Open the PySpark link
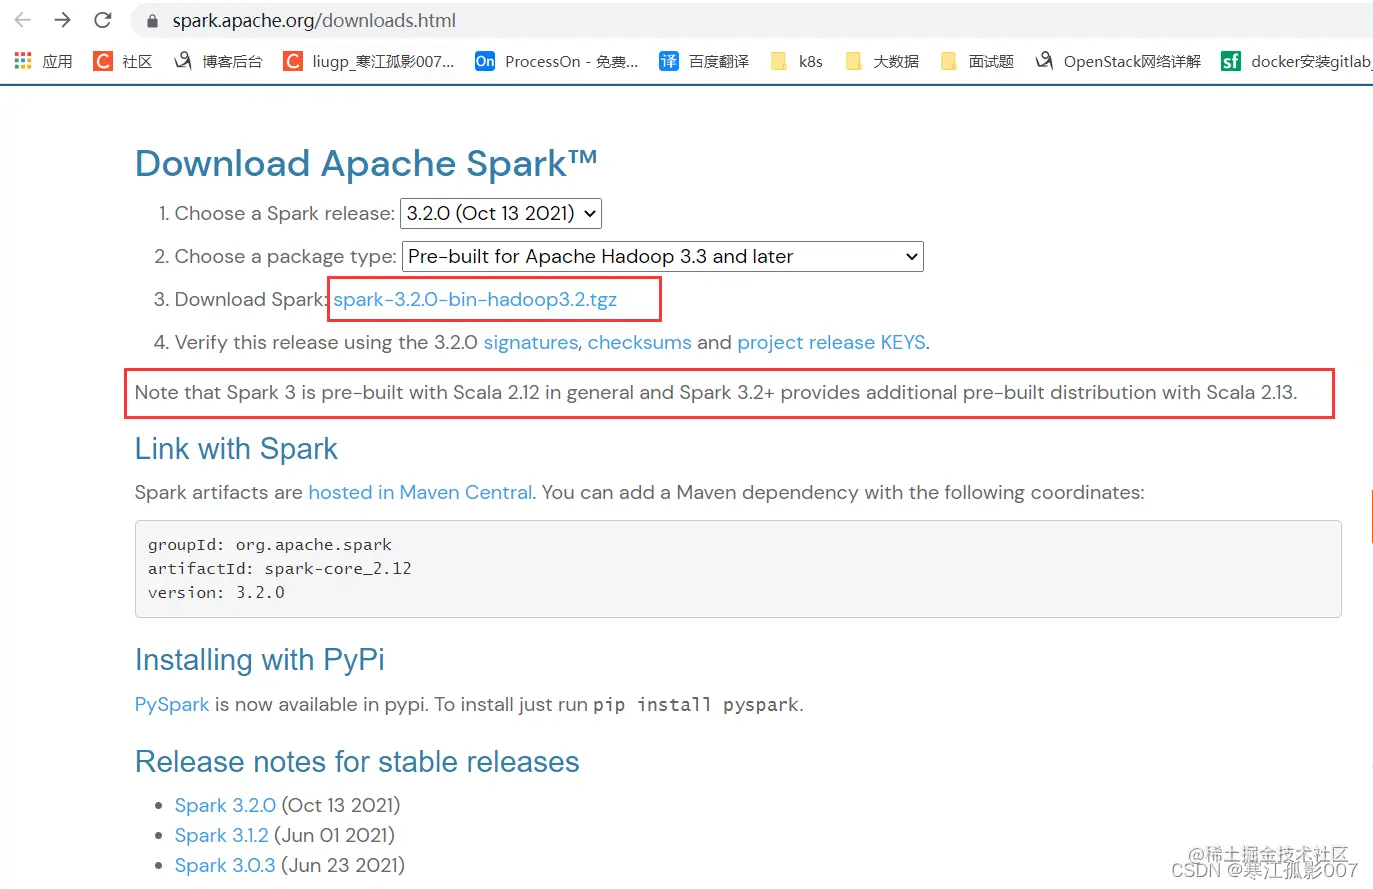The width and height of the screenshot is (1373, 889). (x=172, y=704)
